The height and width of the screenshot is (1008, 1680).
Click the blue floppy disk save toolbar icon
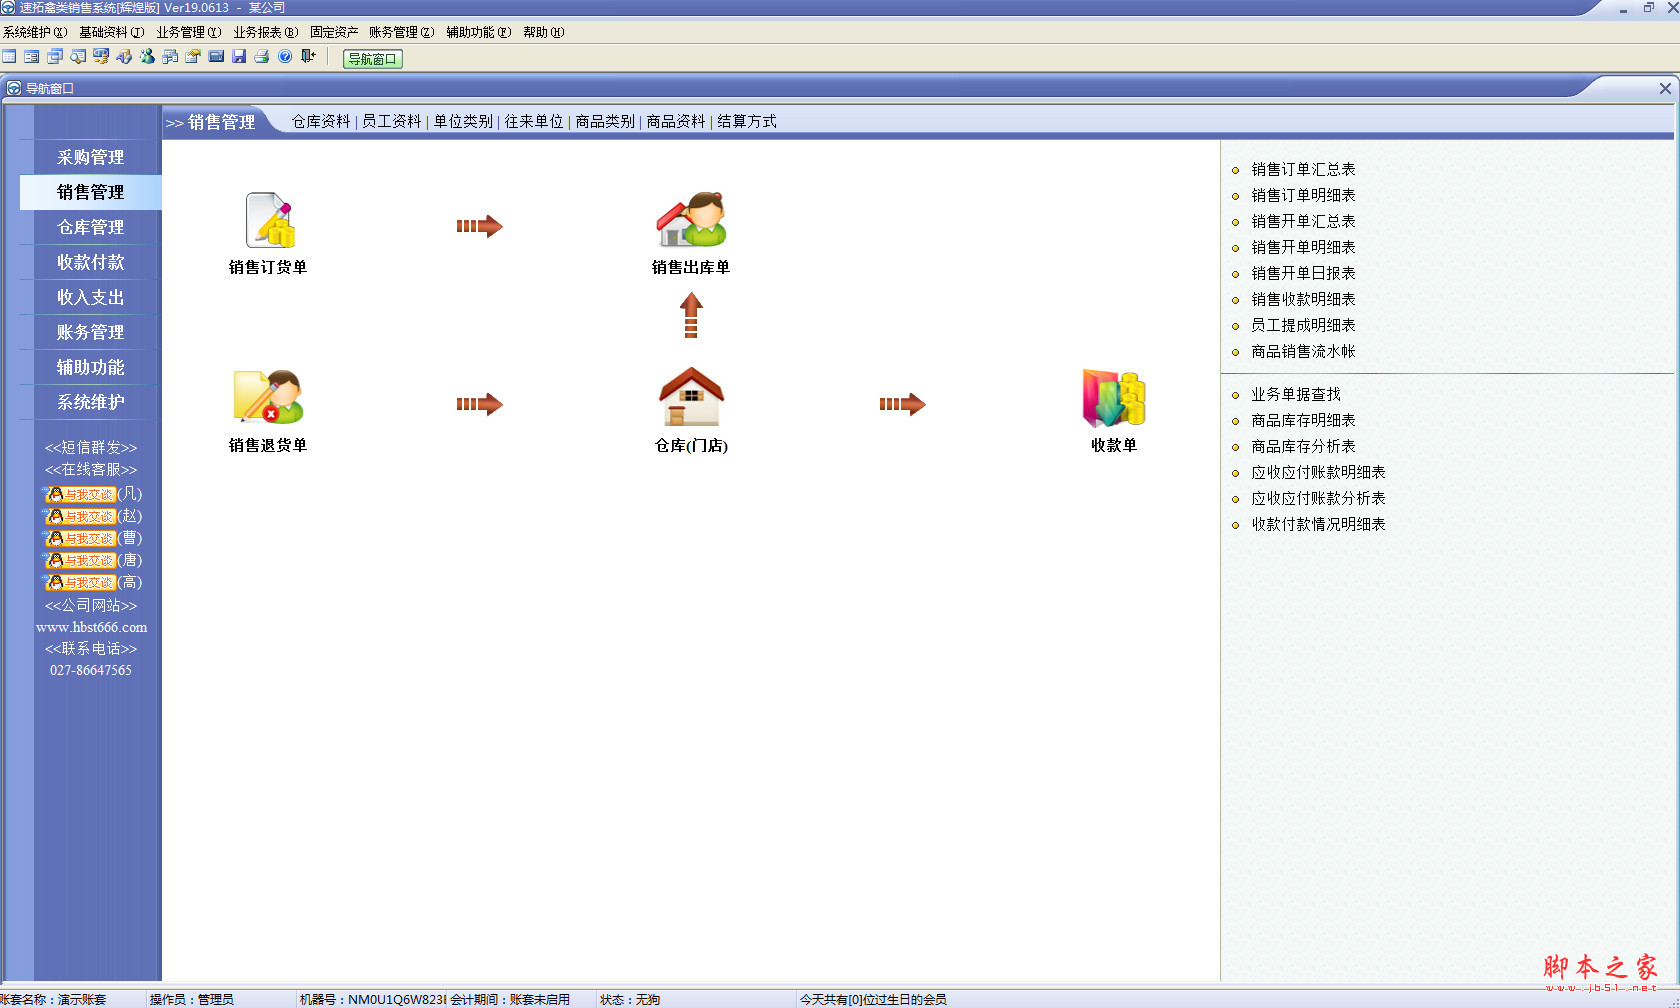[239, 57]
